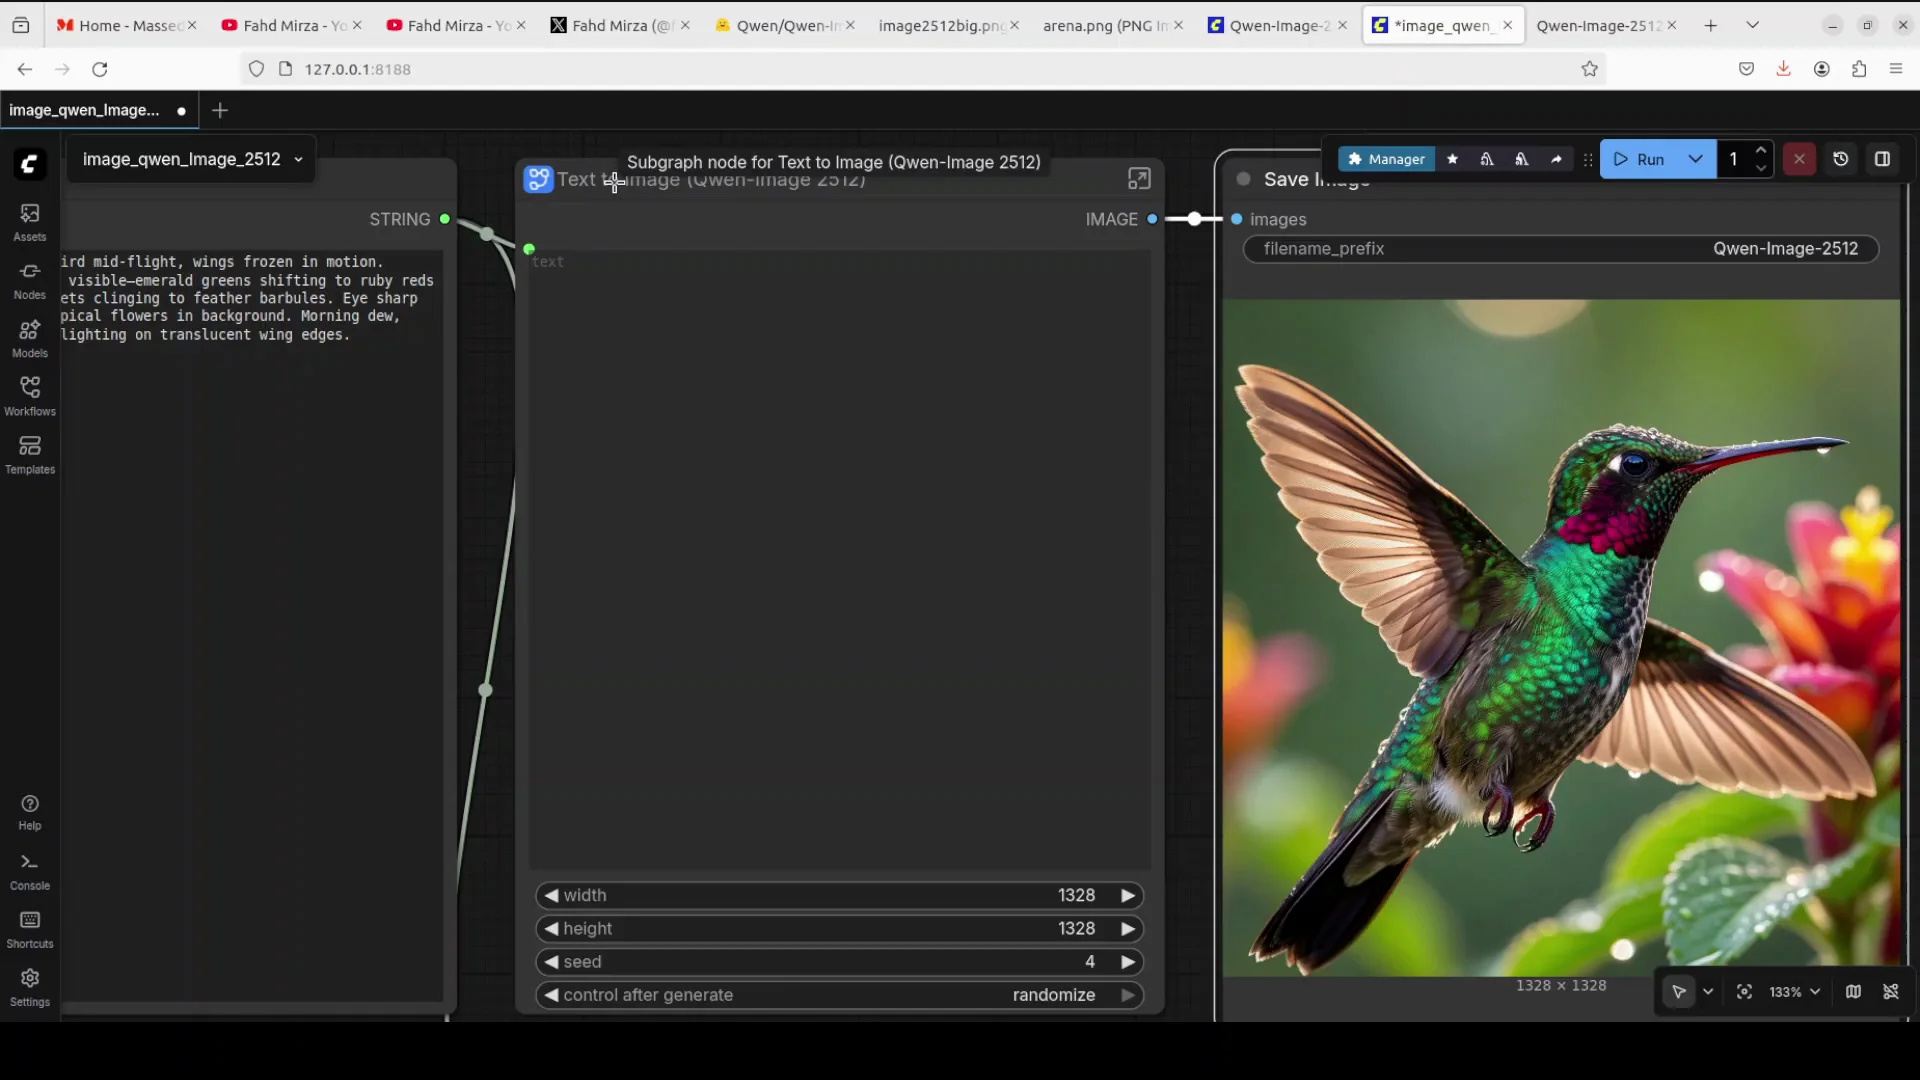1920x1080 pixels.
Task: Open the 133% zoom level dropdown
Action: [x=1793, y=992]
